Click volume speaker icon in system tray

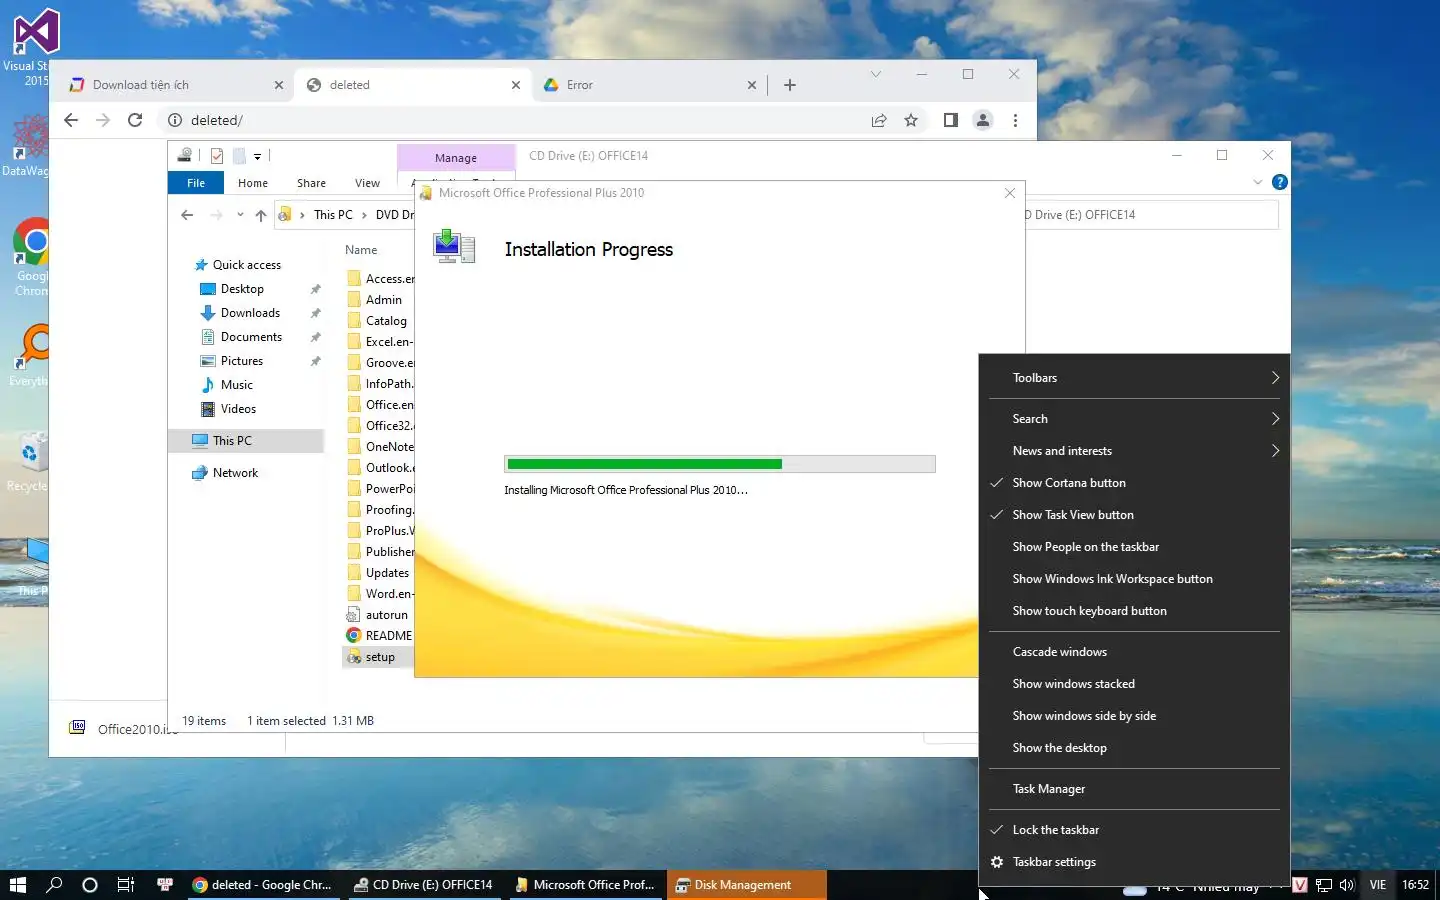point(1347,885)
